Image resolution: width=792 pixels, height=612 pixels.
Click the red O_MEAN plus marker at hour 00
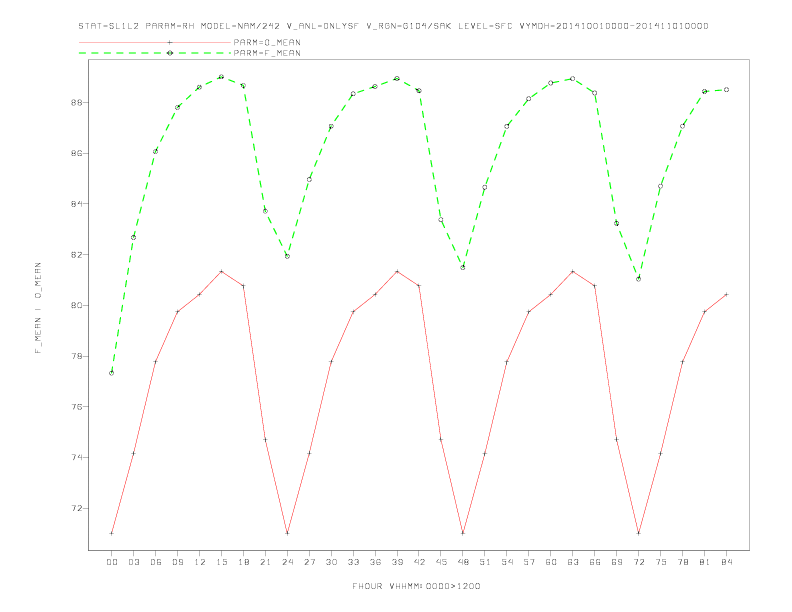[112, 533]
